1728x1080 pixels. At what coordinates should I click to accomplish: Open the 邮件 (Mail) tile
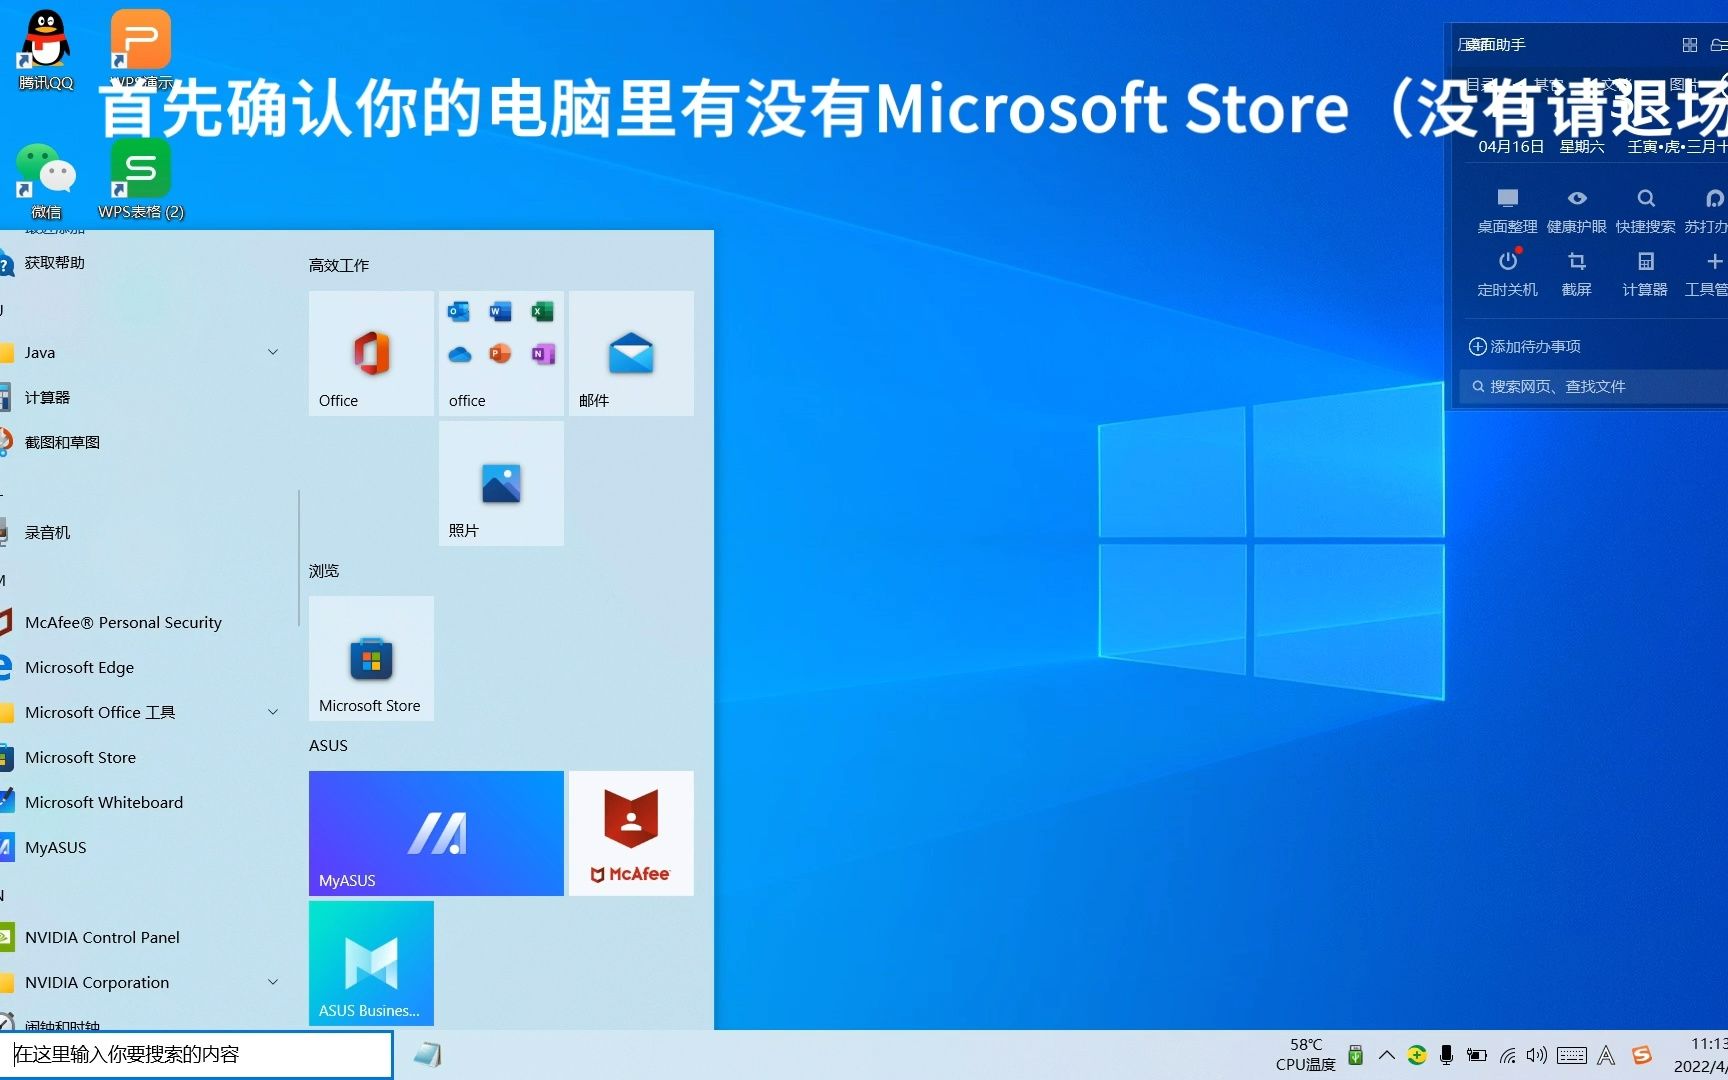(x=631, y=353)
